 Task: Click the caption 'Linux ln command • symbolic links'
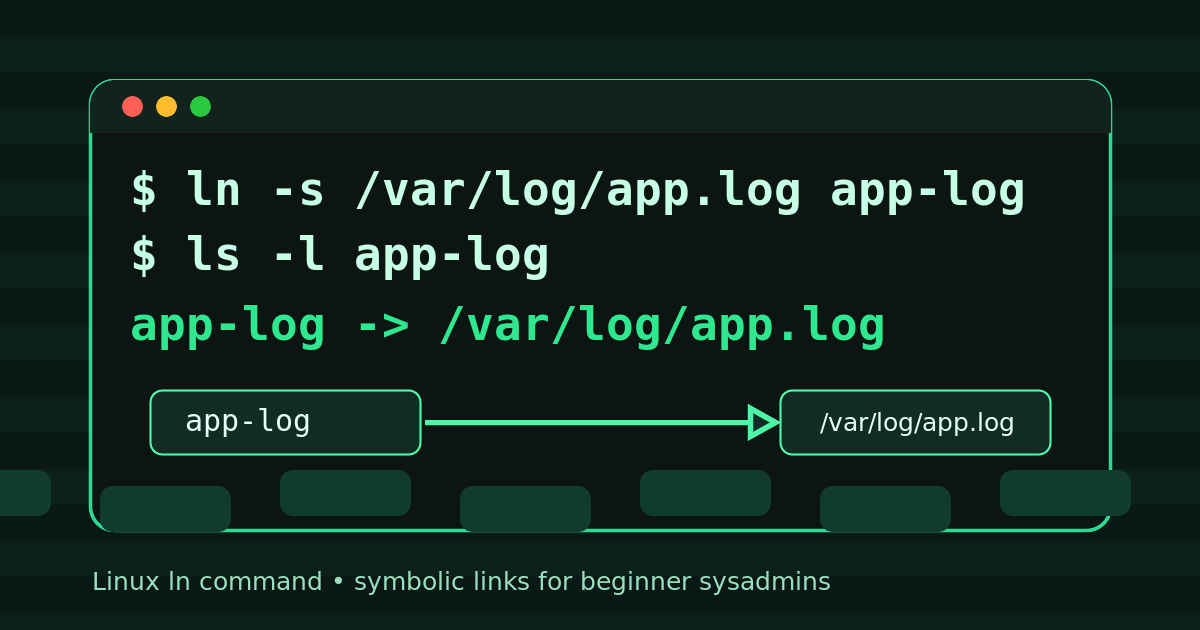pos(461,581)
